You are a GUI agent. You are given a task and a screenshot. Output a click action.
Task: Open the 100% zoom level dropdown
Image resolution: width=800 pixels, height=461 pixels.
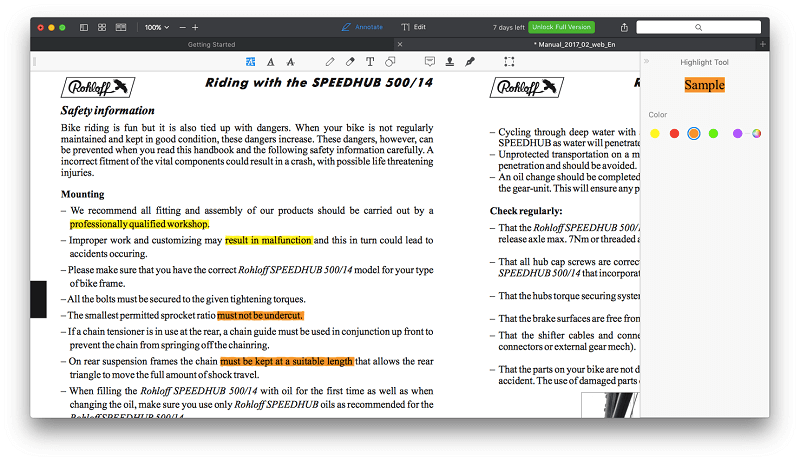pos(157,27)
